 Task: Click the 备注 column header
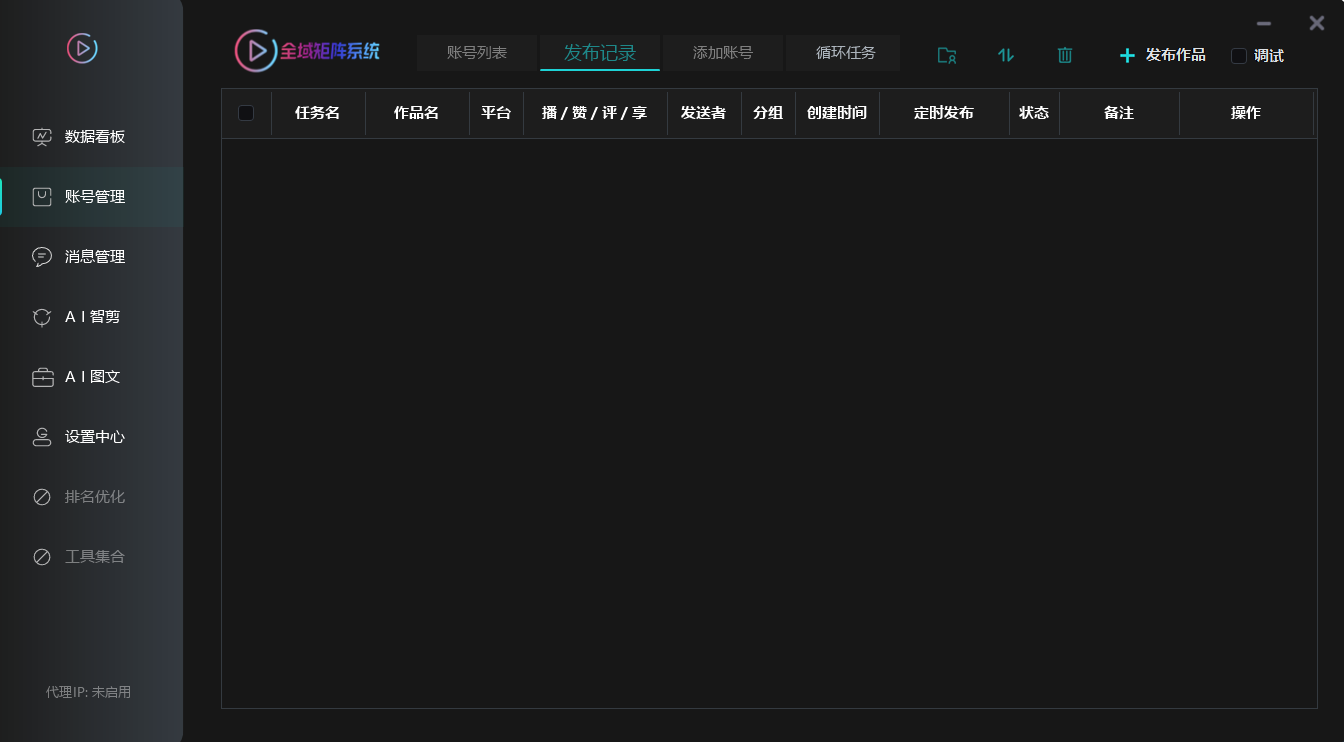click(x=1119, y=113)
